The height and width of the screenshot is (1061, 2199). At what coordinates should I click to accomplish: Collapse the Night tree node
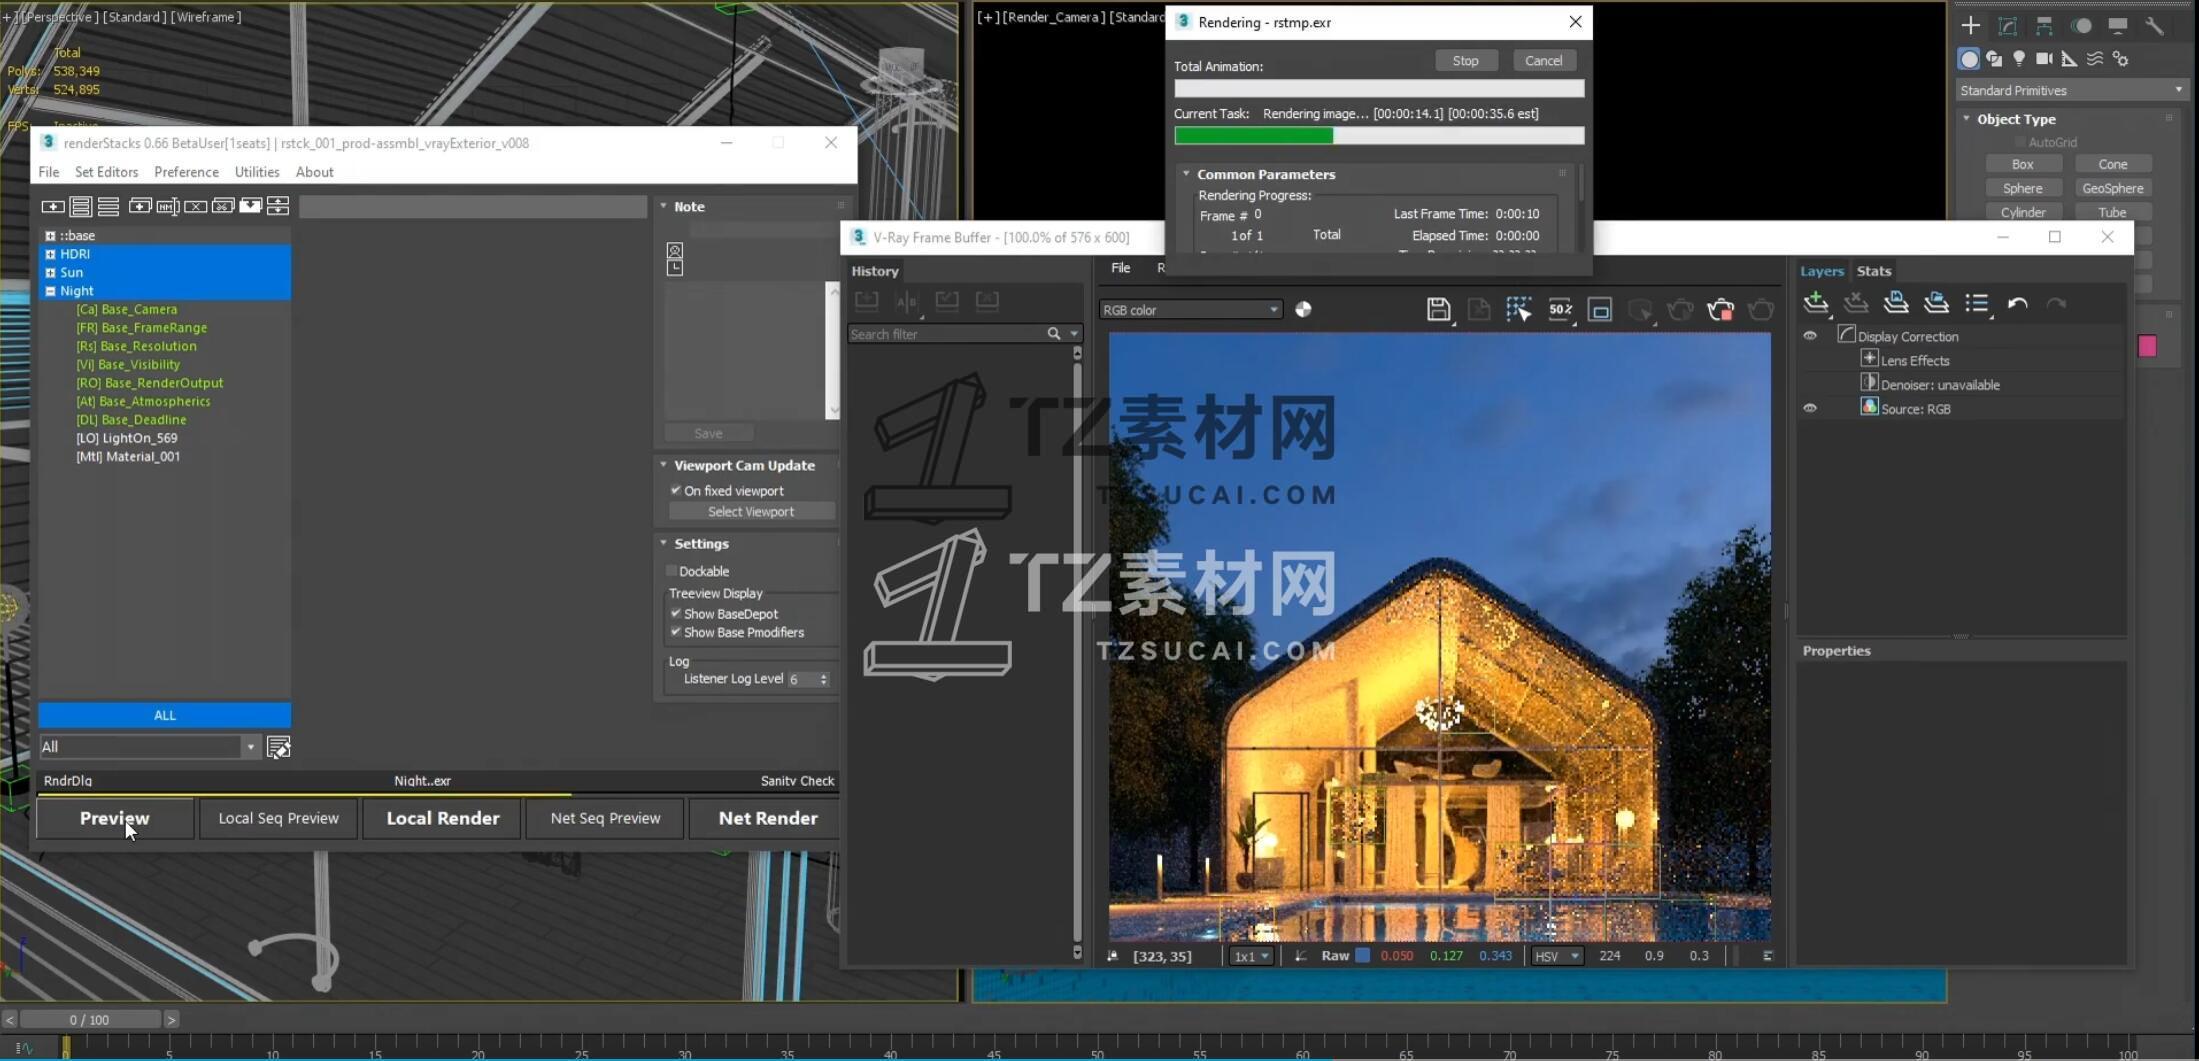click(x=50, y=291)
